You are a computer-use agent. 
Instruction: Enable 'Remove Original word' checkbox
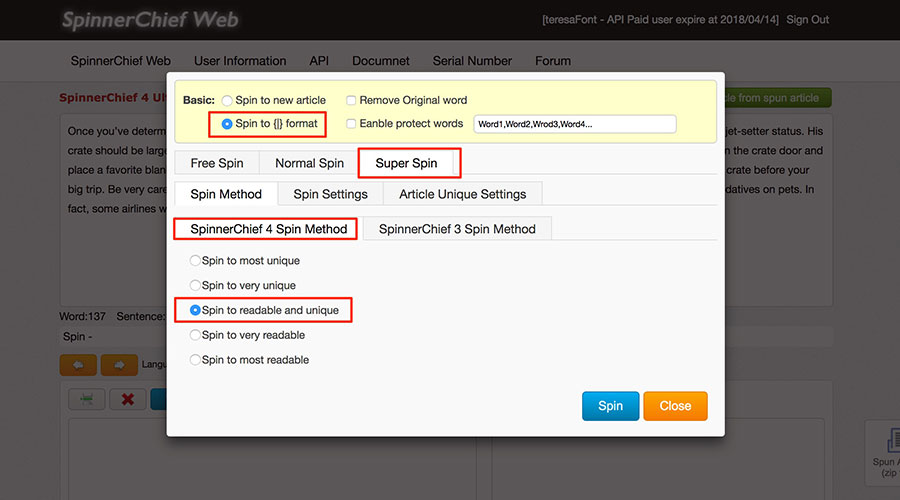coord(351,100)
